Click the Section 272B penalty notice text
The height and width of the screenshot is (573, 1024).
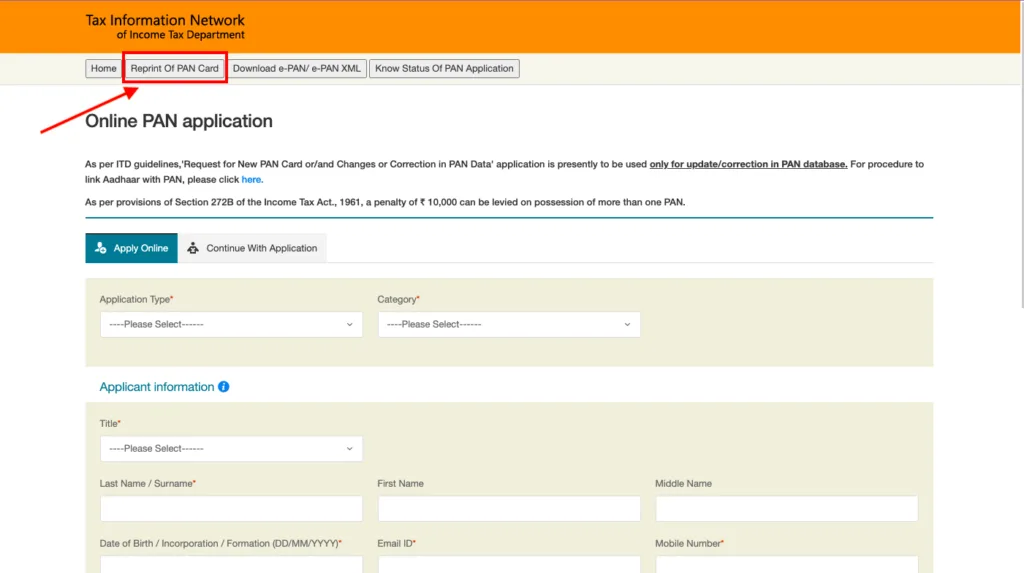click(385, 203)
